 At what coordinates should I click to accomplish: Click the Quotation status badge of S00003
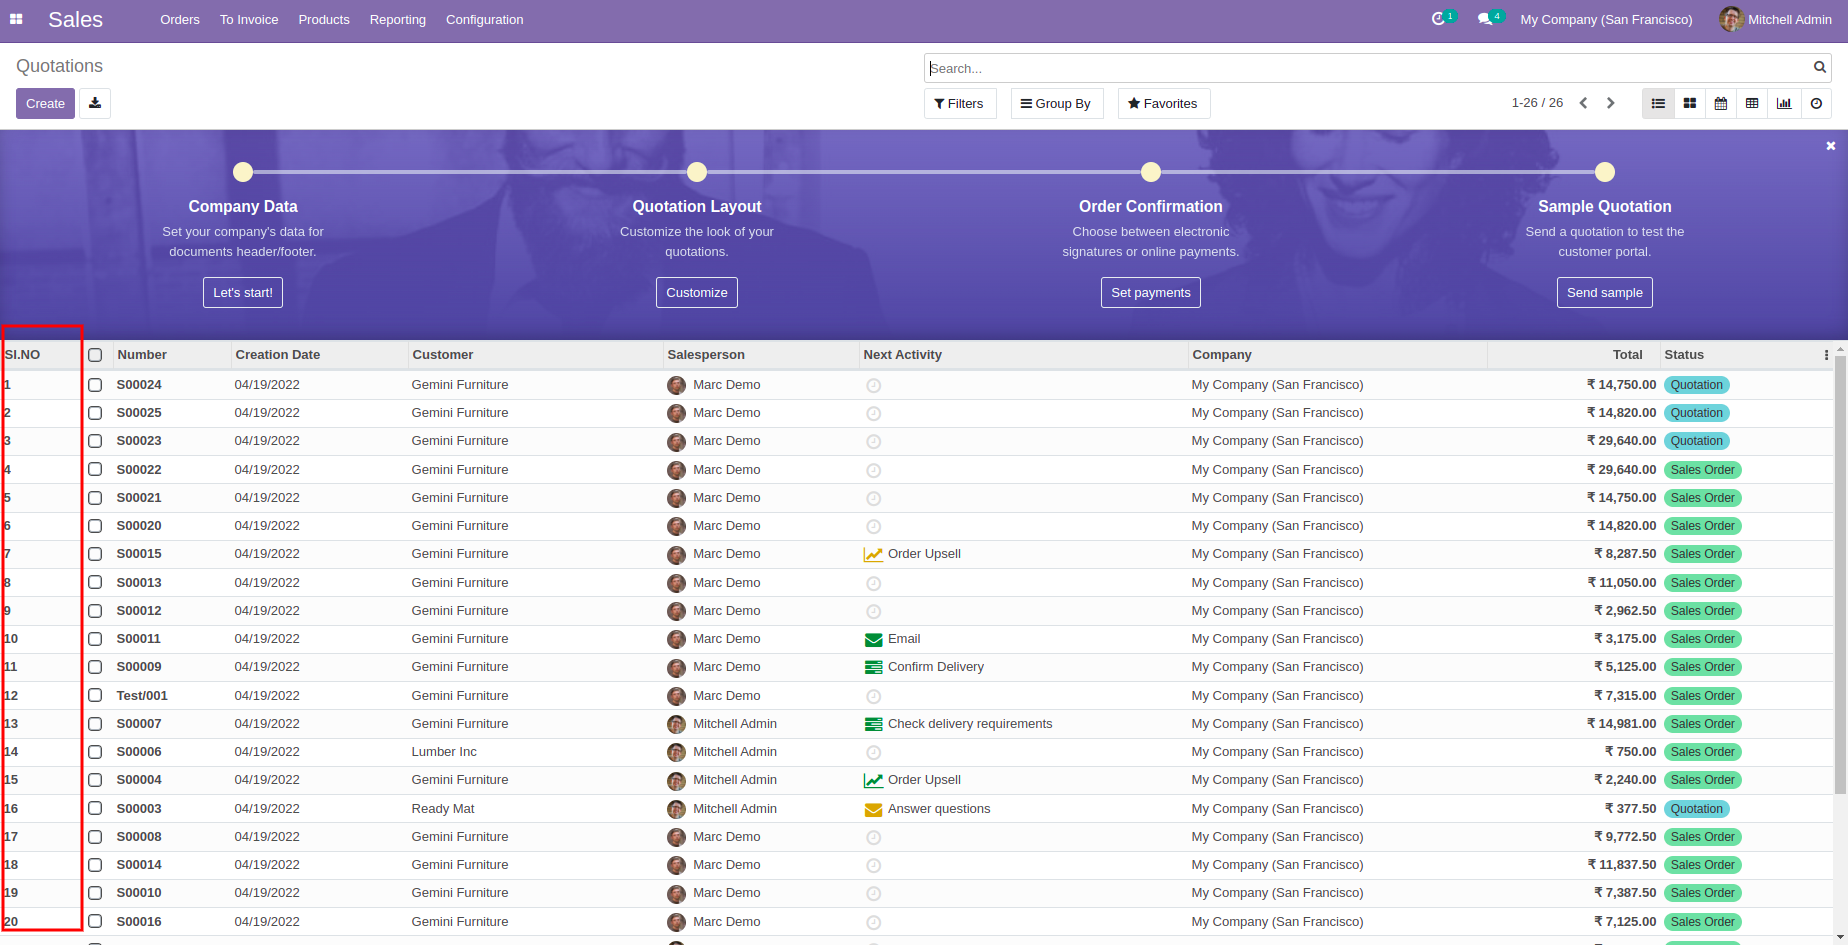[1697, 809]
